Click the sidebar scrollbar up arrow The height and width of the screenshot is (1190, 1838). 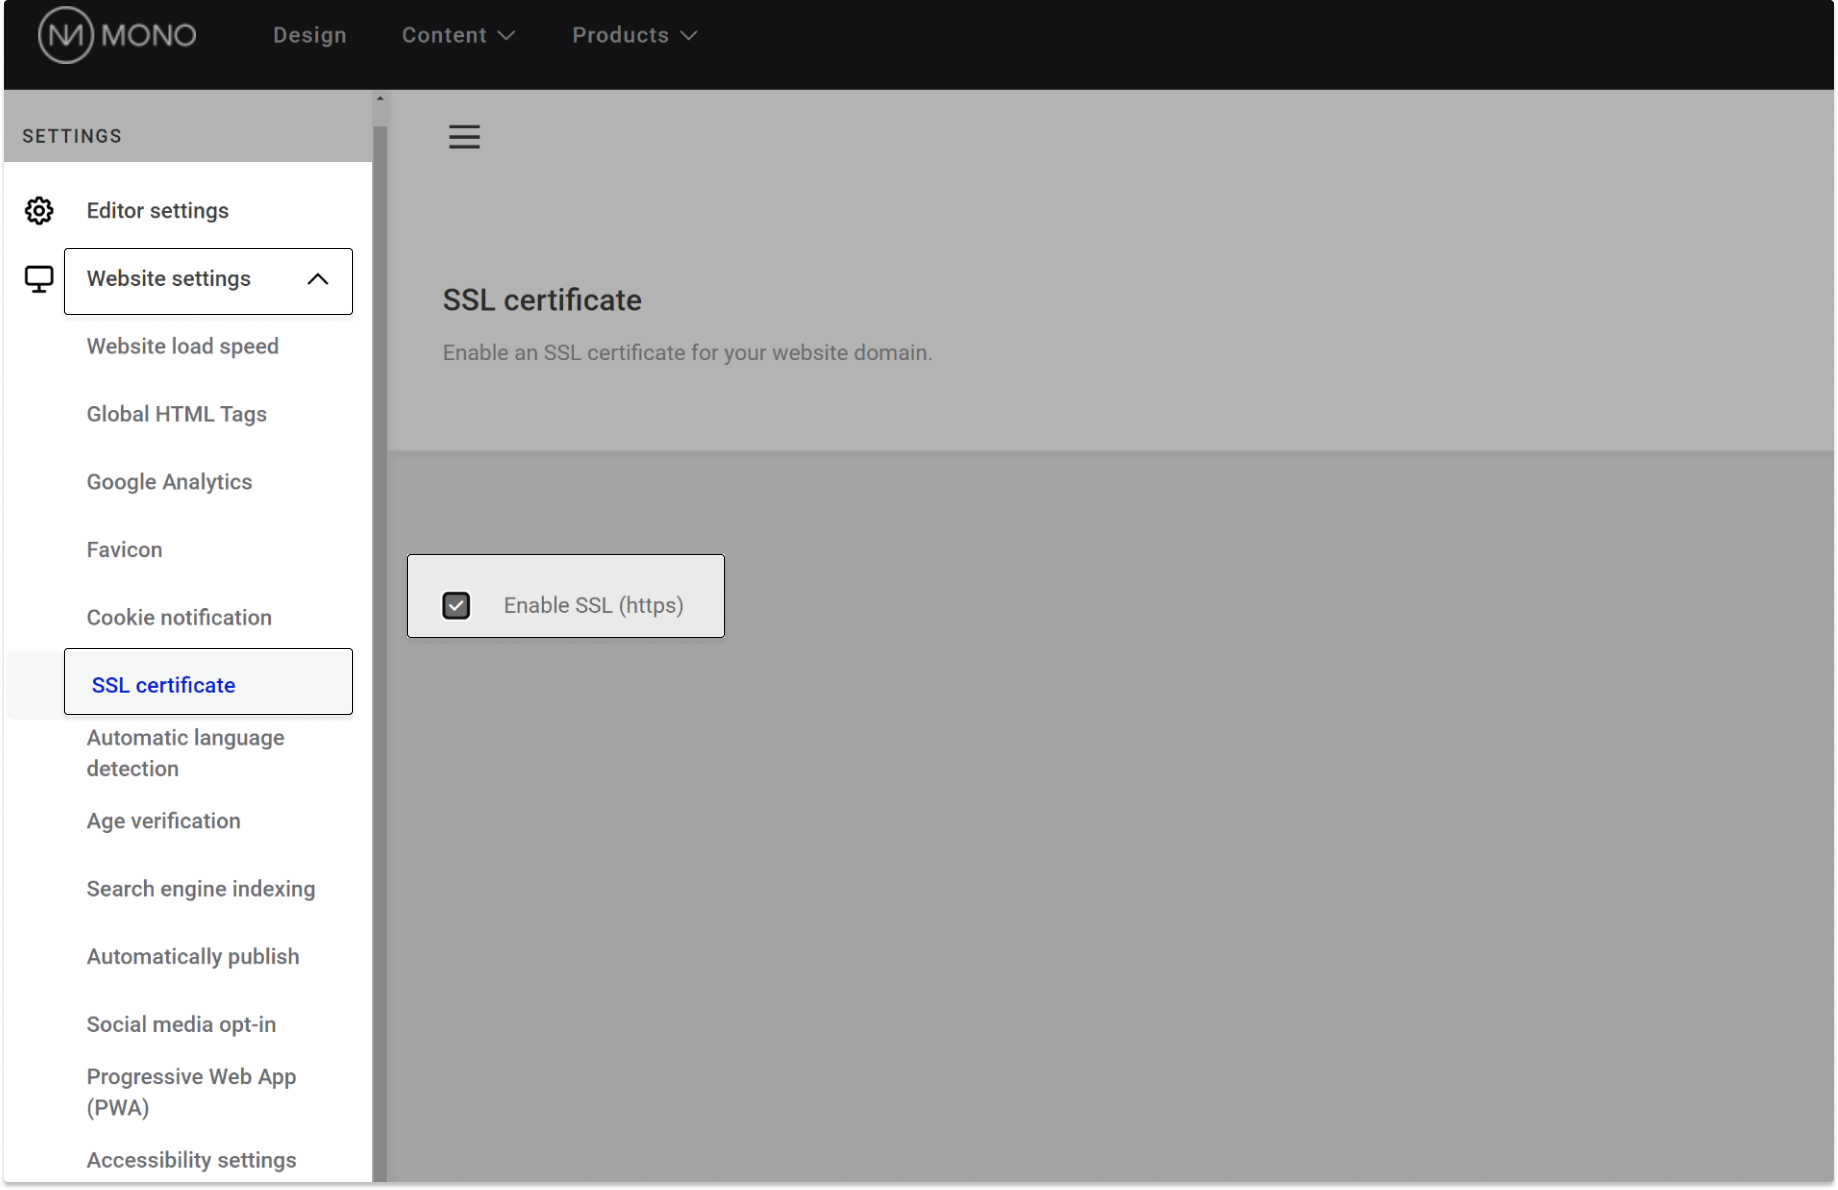[x=380, y=99]
